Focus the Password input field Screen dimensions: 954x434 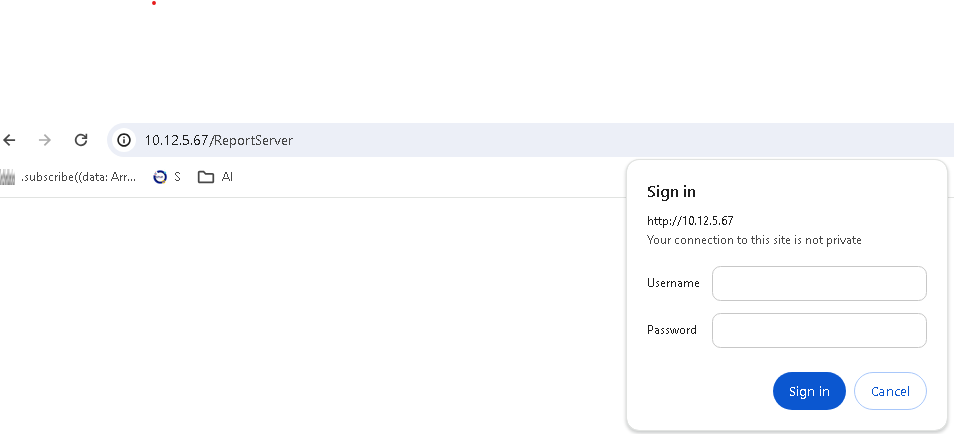coord(819,330)
